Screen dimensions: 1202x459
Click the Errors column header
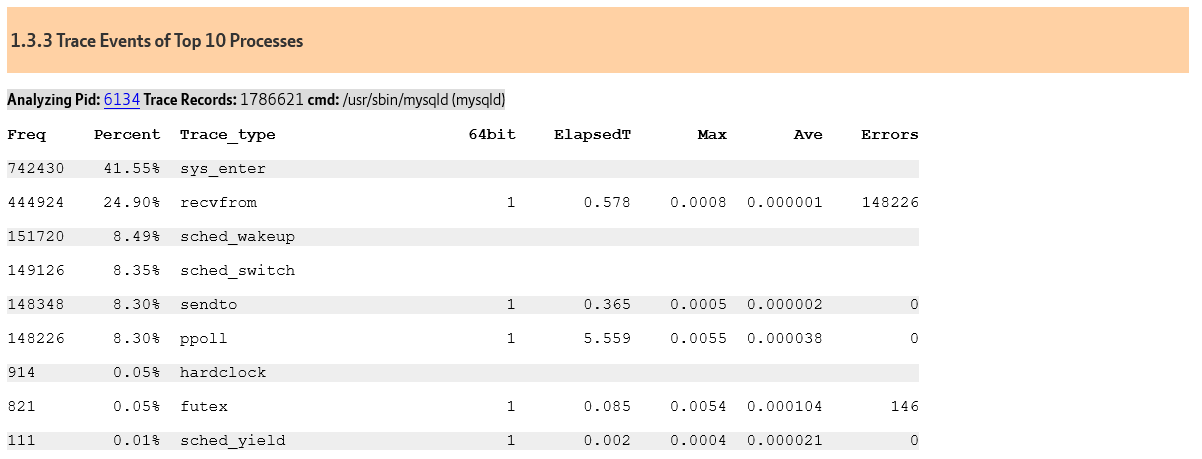point(890,134)
